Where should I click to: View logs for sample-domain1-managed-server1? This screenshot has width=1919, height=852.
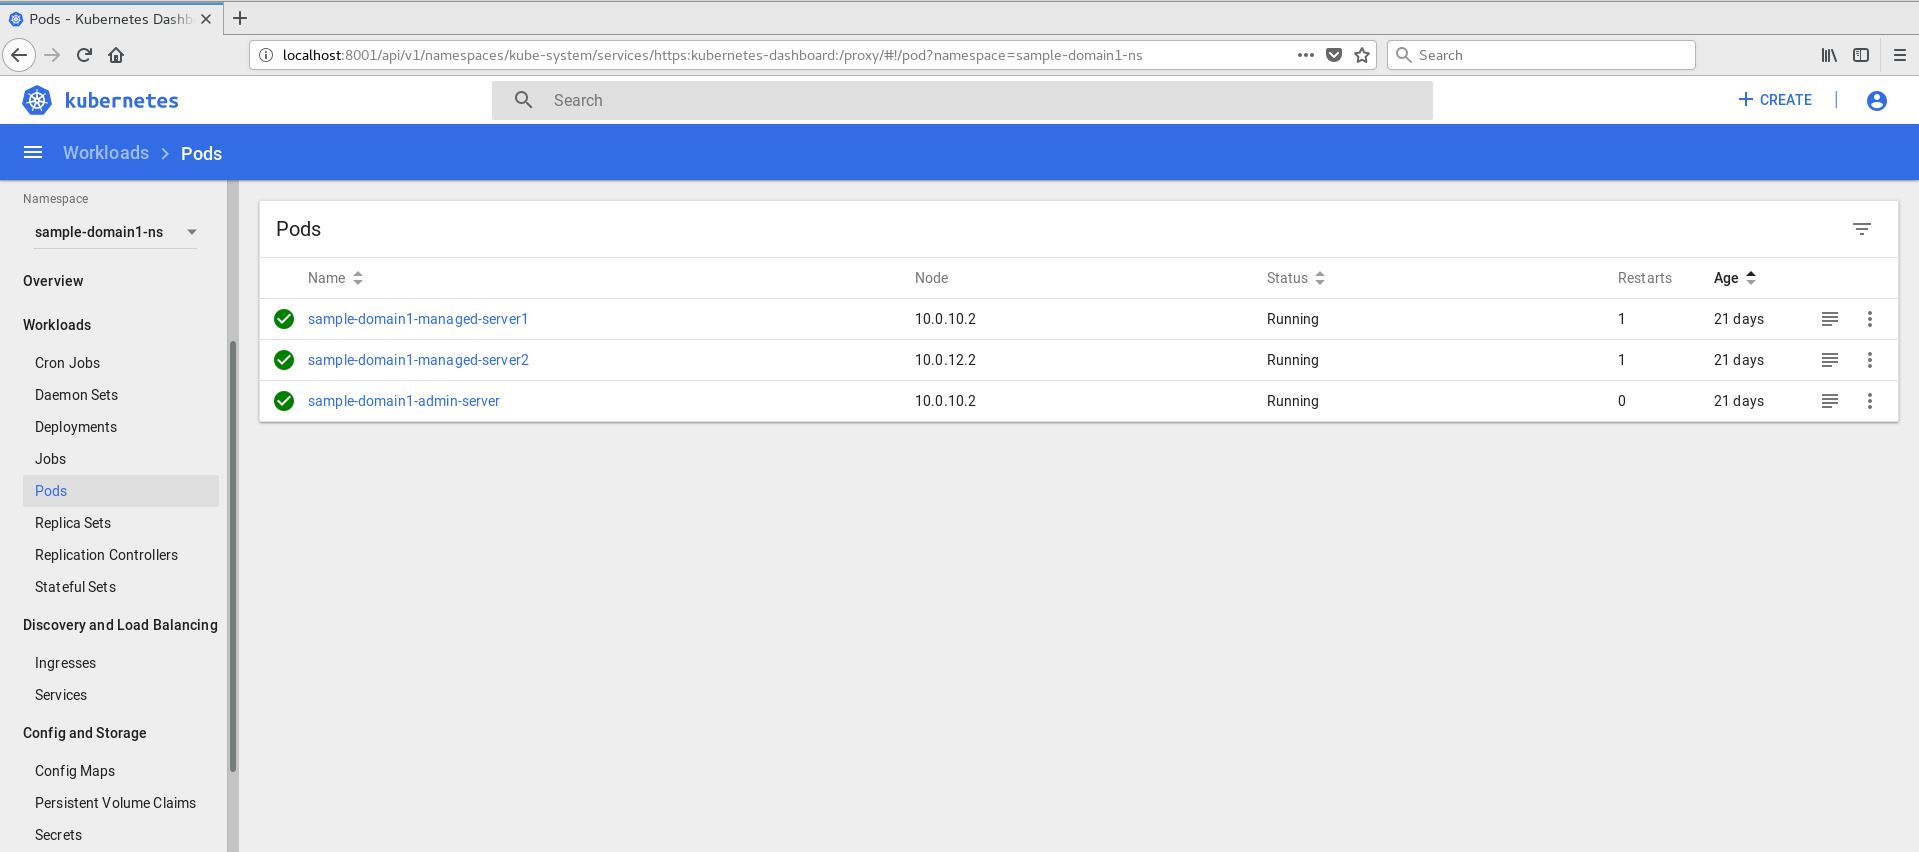tap(1829, 319)
